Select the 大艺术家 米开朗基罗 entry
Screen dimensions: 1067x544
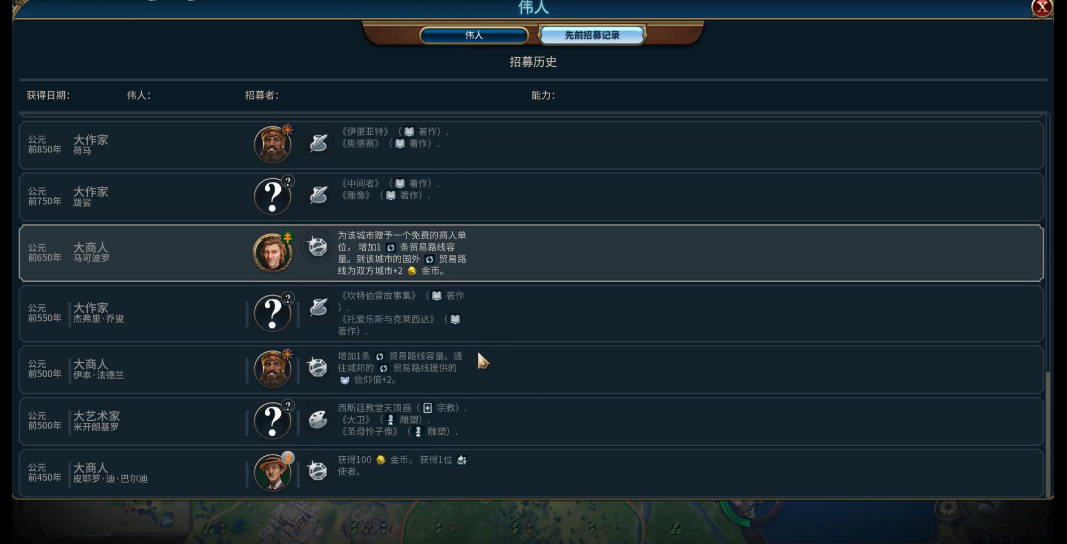click(531, 421)
